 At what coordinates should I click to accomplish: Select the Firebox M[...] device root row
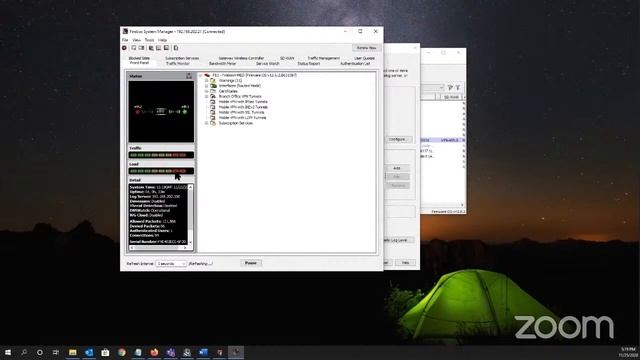tap(254, 75)
